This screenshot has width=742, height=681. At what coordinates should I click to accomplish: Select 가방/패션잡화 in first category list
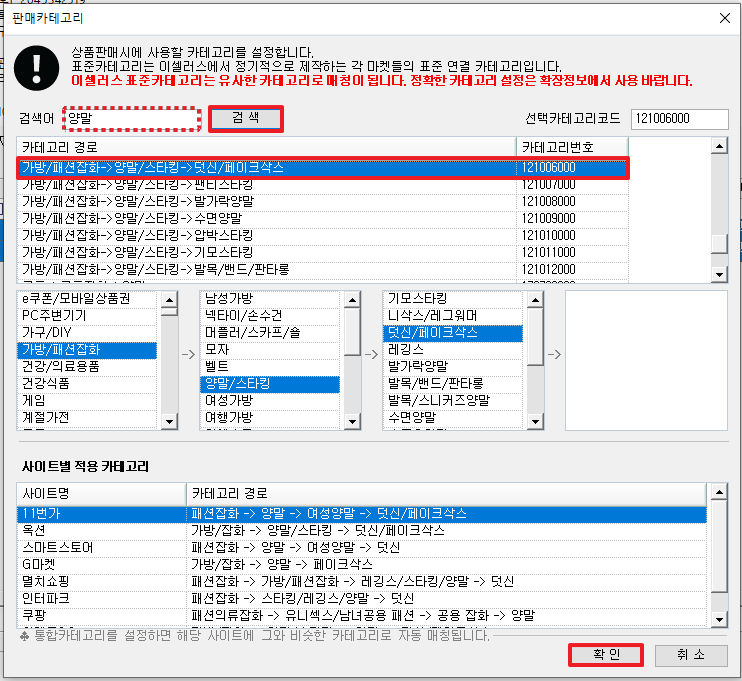point(87,350)
